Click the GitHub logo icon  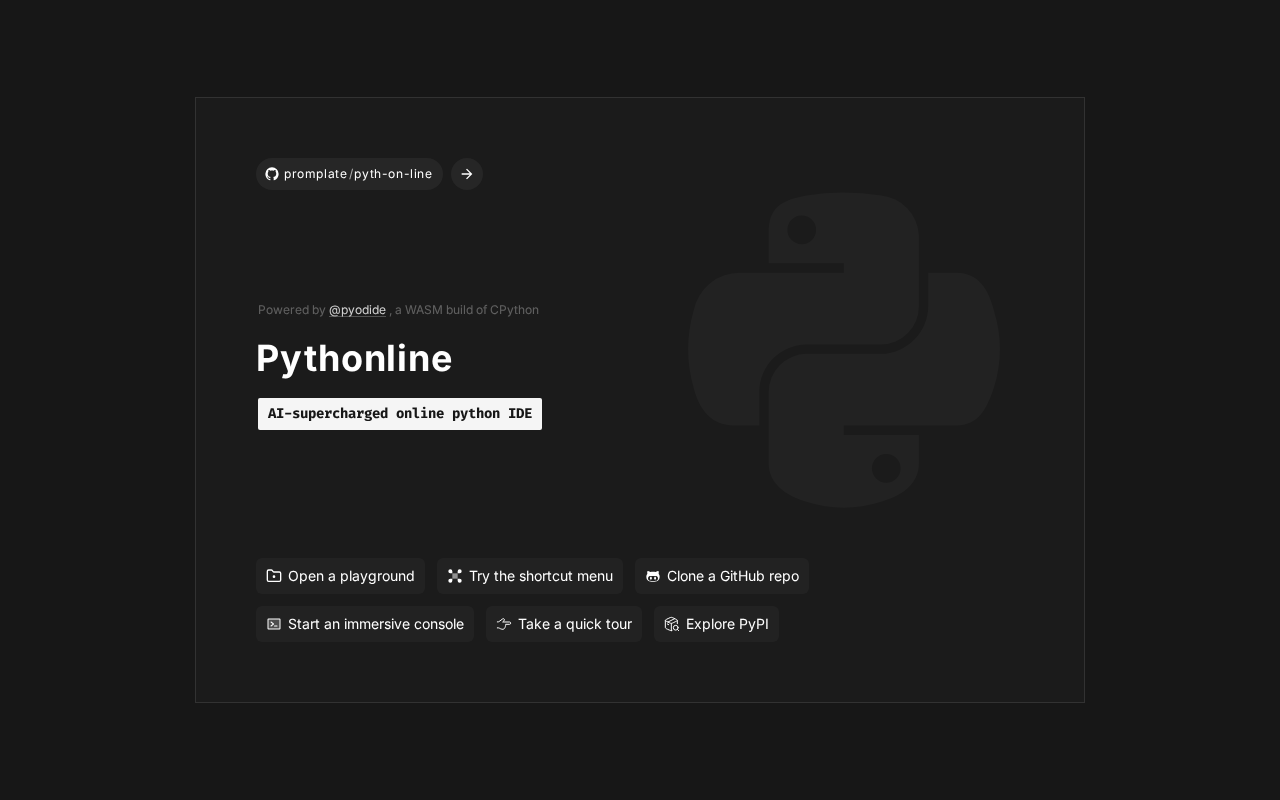point(272,174)
